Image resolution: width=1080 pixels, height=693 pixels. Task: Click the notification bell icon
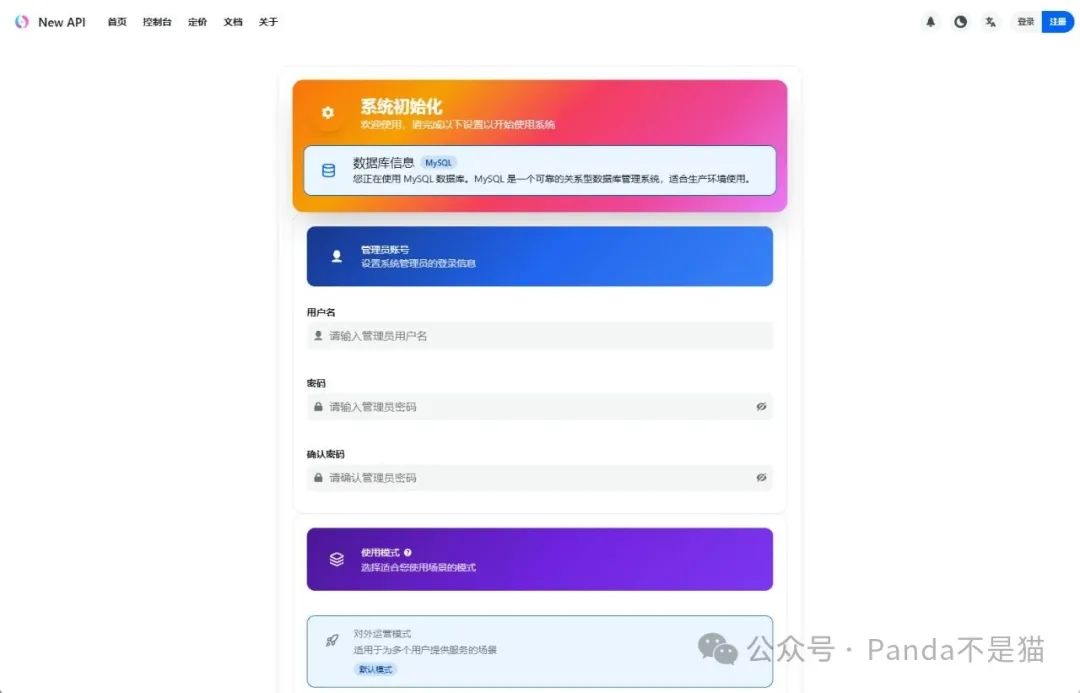tap(931, 21)
